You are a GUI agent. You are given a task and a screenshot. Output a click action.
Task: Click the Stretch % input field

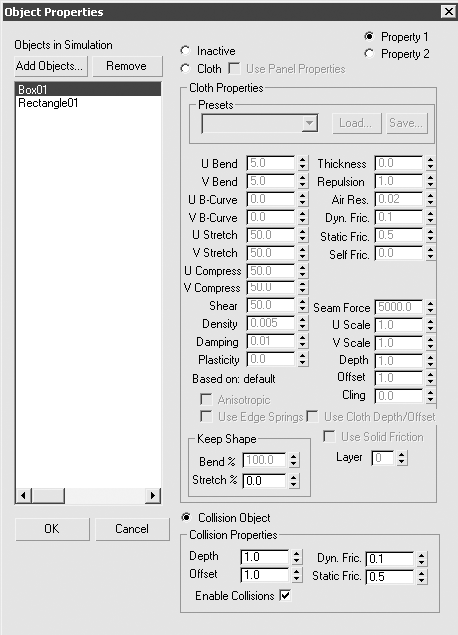(x=264, y=480)
